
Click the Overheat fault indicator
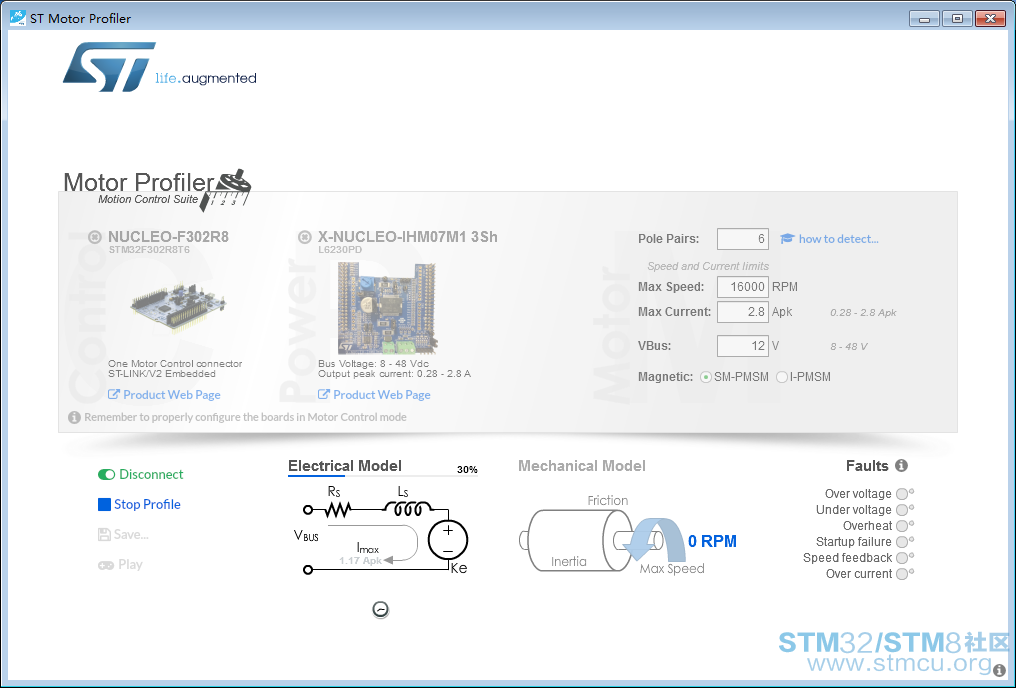pyautogui.click(x=902, y=526)
